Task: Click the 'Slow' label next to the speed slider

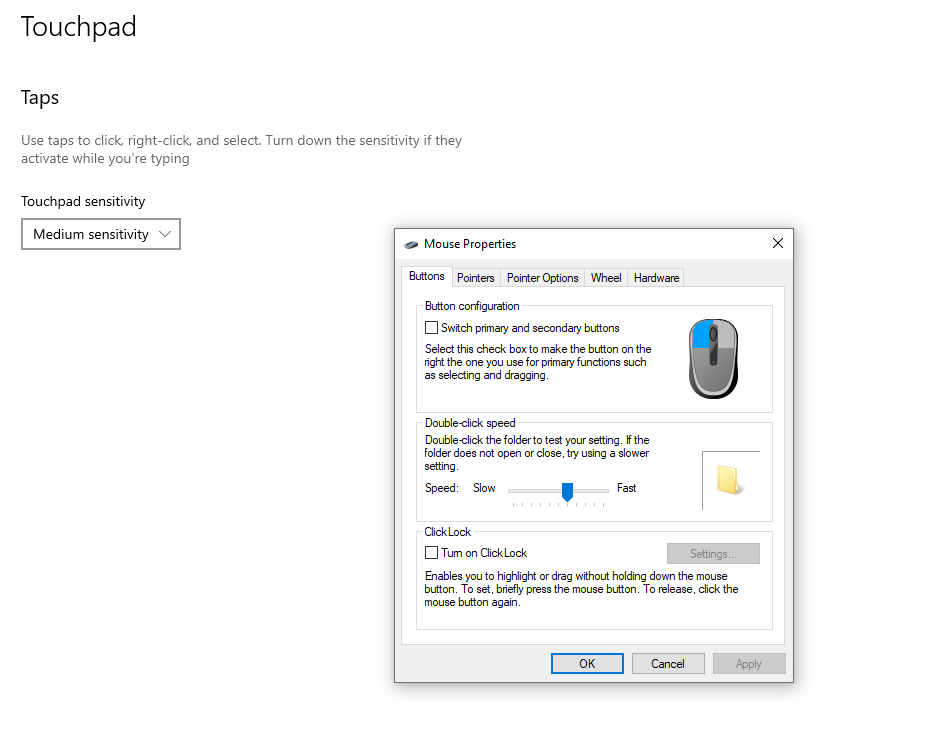Action: pyautogui.click(x=484, y=488)
